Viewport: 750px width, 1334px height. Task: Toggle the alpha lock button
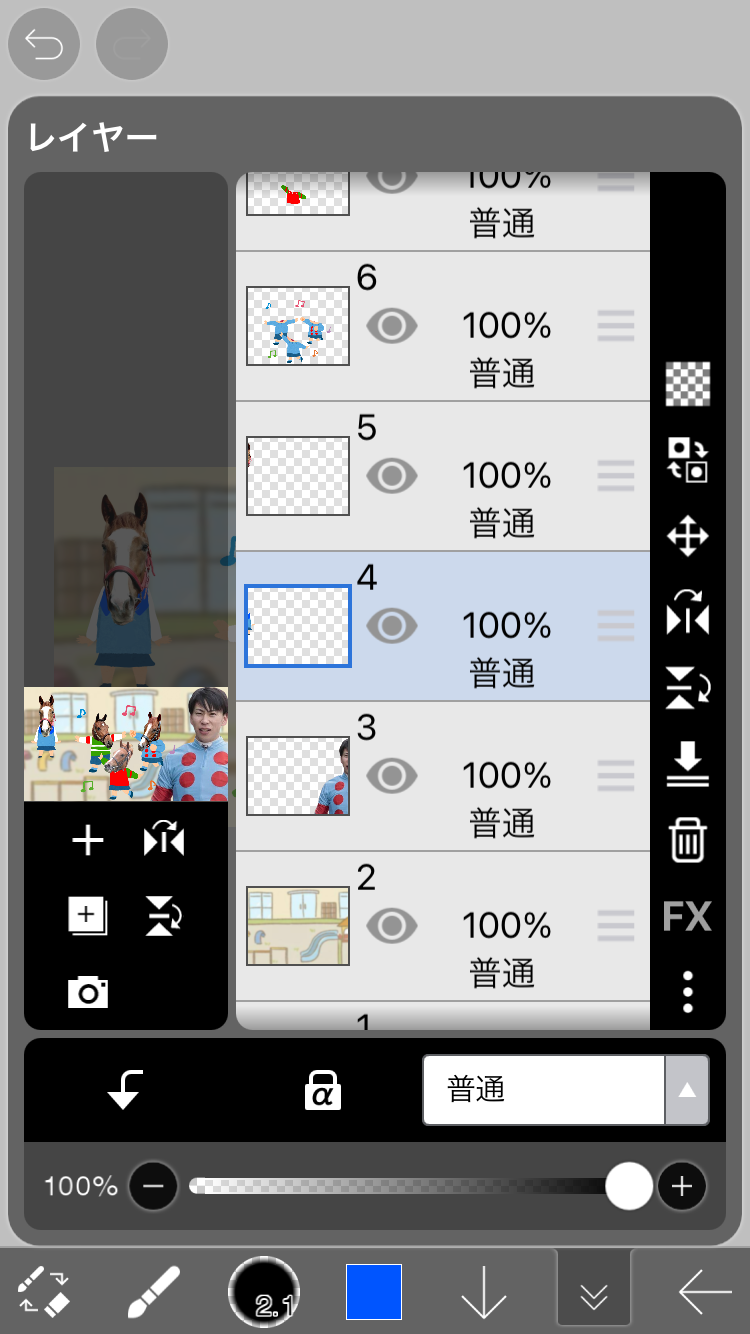(323, 1090)
